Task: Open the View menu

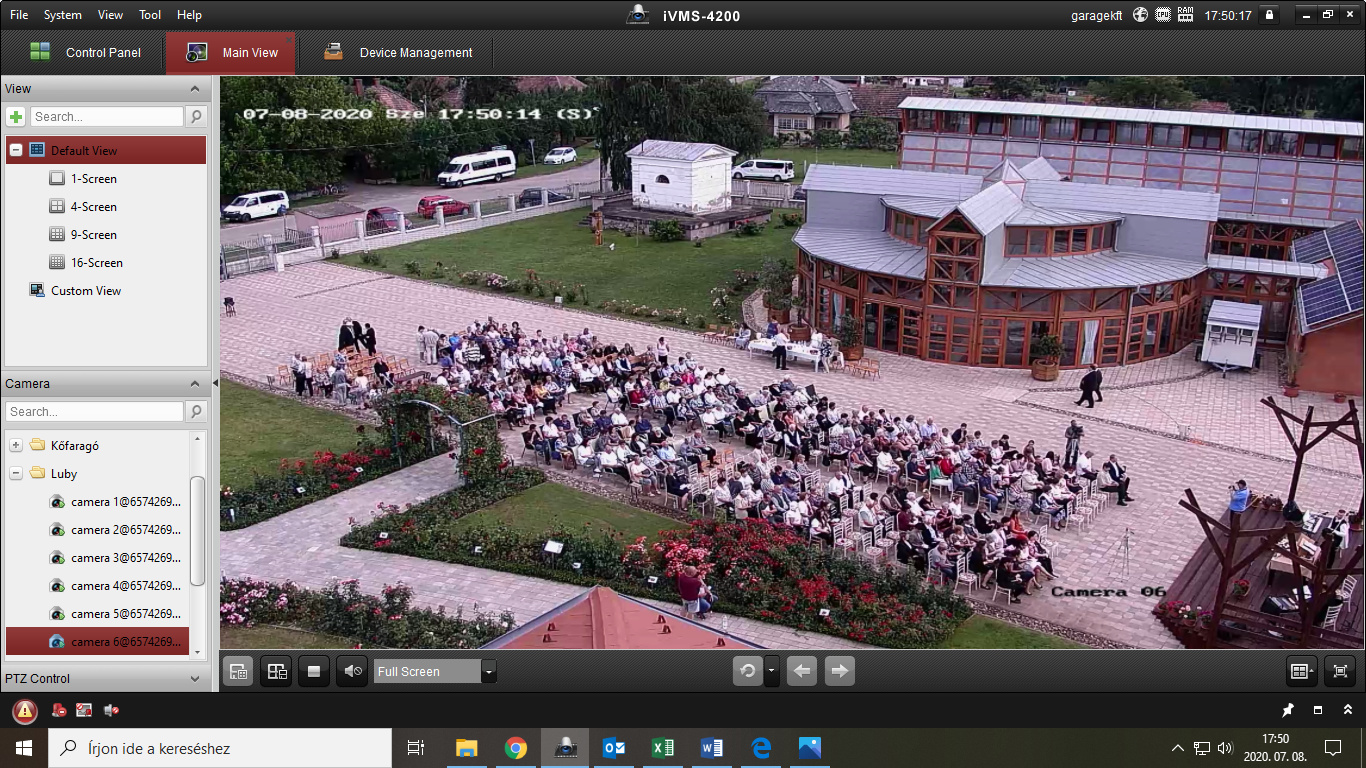Action: (111, 15)
